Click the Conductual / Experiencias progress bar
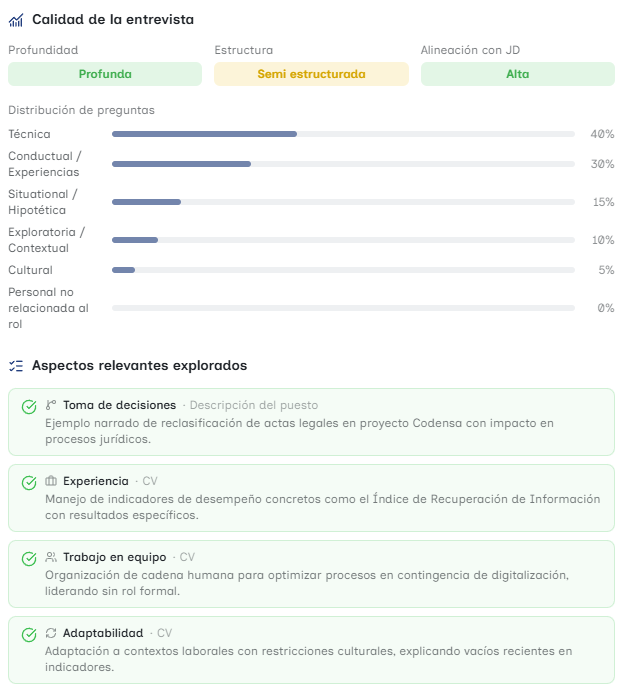 click(x=343, y=164)
